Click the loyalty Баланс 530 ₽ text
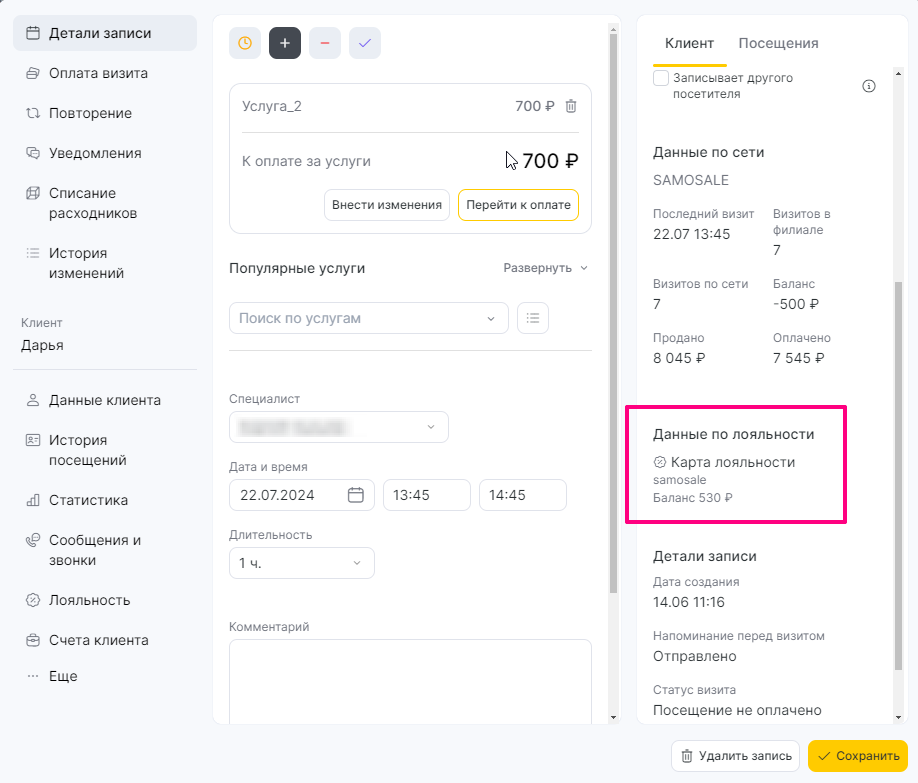Image resolution: width=918 pixels, height=783 pixels. 693,498
